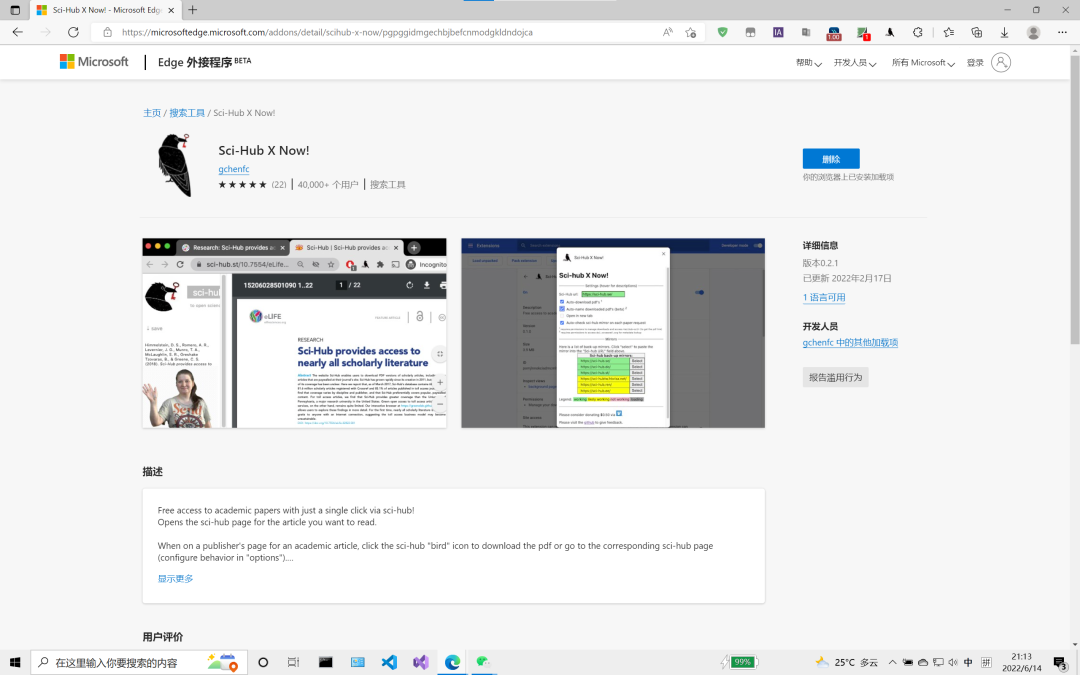This screenshot has width=1080, height=675.
Task: Click 搜索工具 category next to user count
Action: [x=388, y=185]
